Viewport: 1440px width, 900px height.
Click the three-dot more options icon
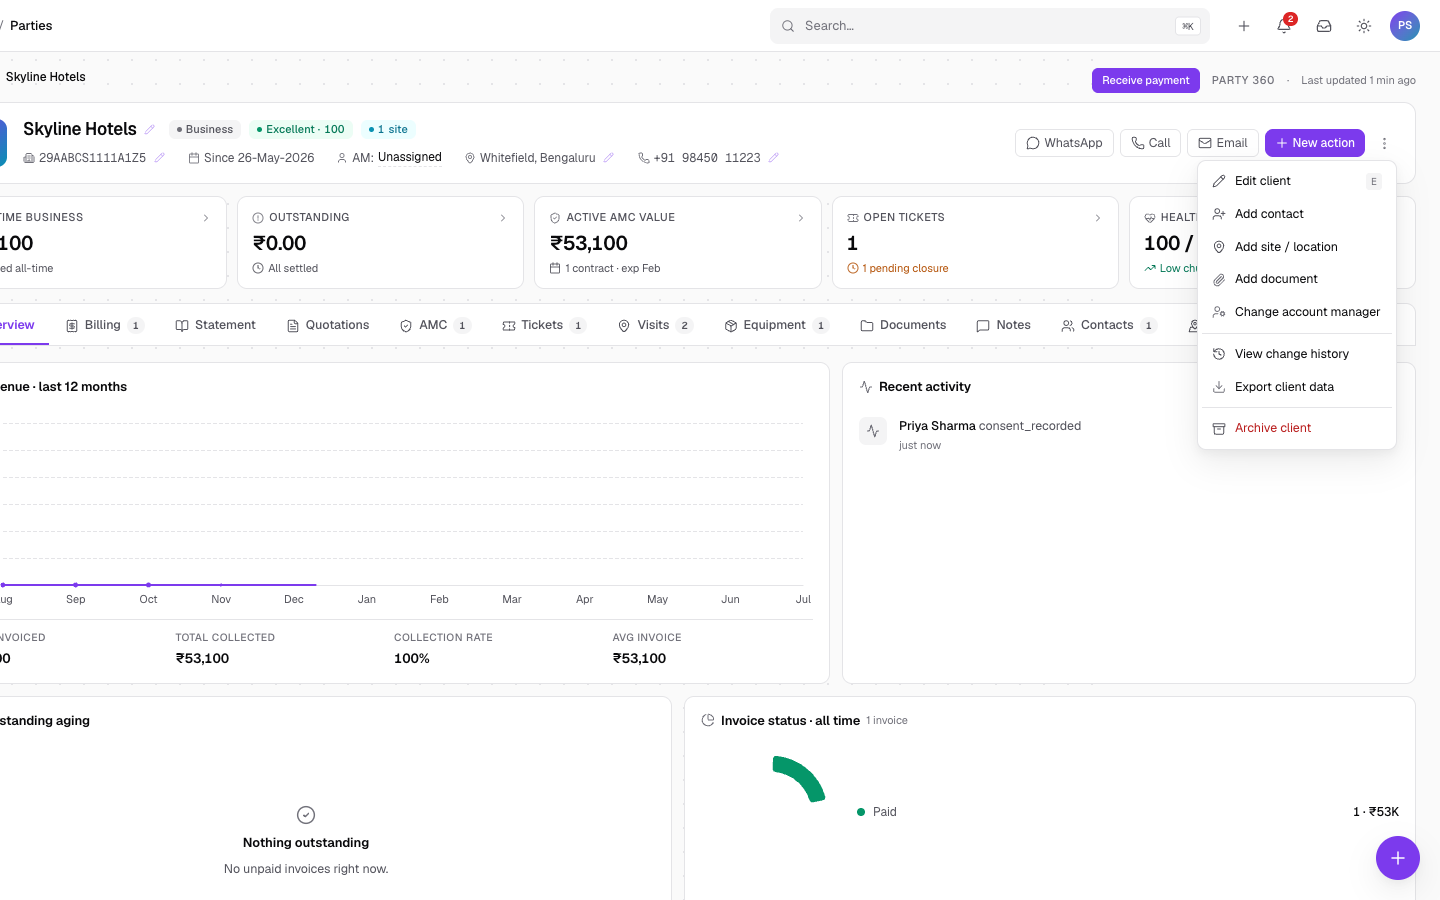1384,143
